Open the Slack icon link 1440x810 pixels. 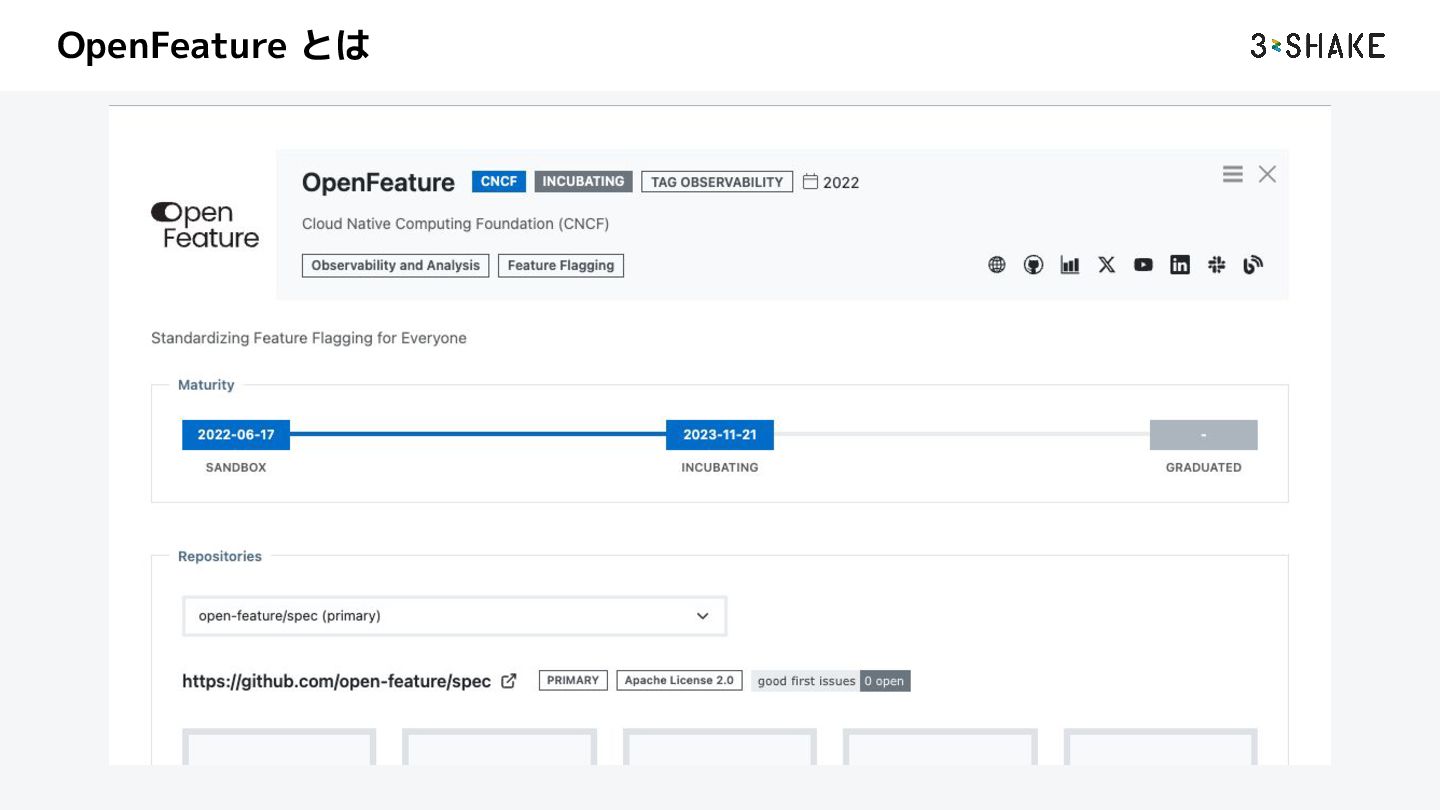1217,265
